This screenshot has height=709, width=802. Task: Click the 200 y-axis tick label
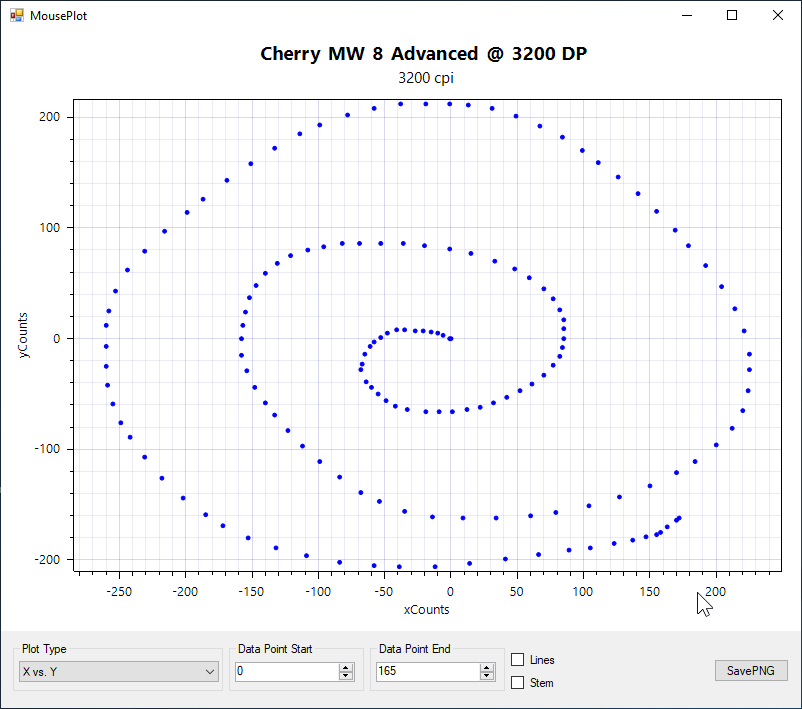[50, 117]
